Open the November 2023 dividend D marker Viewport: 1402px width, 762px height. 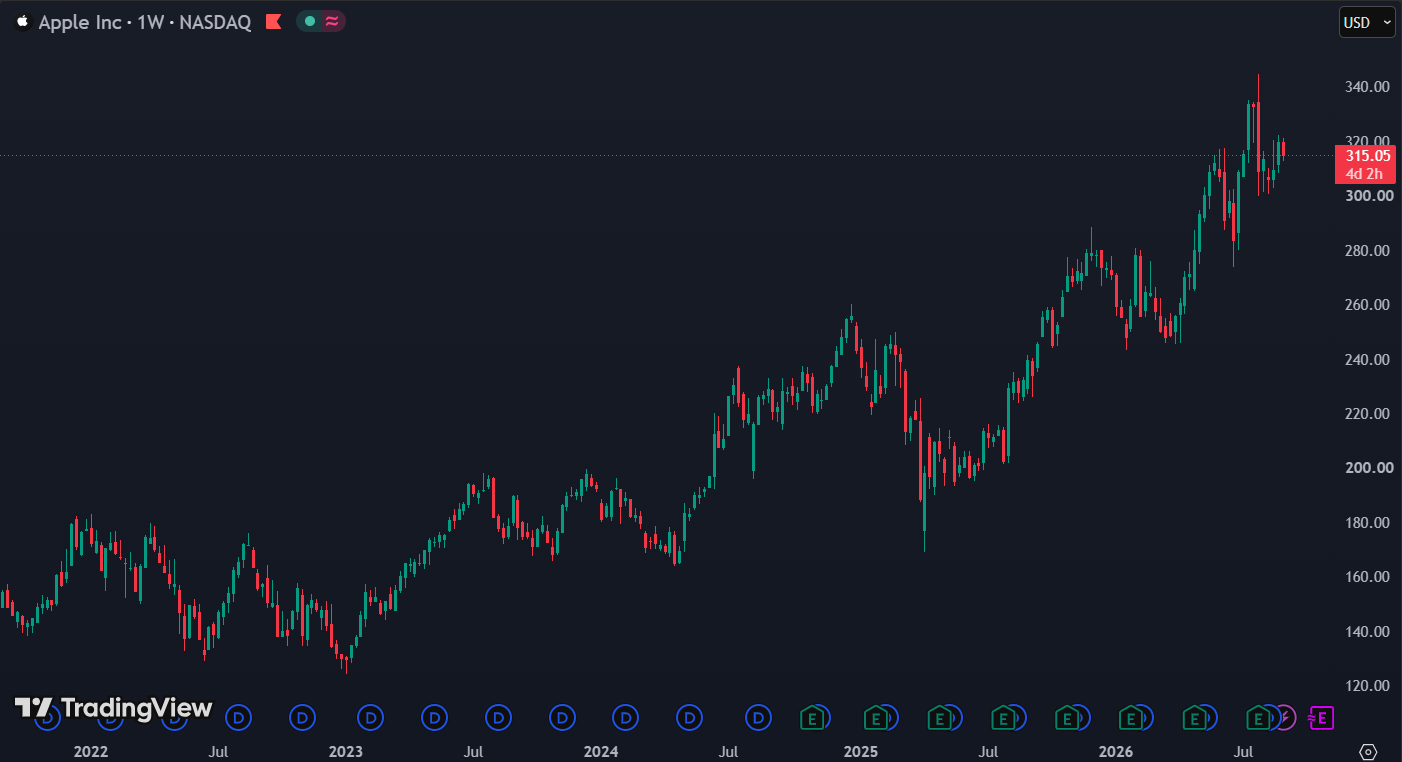(562, 717)
